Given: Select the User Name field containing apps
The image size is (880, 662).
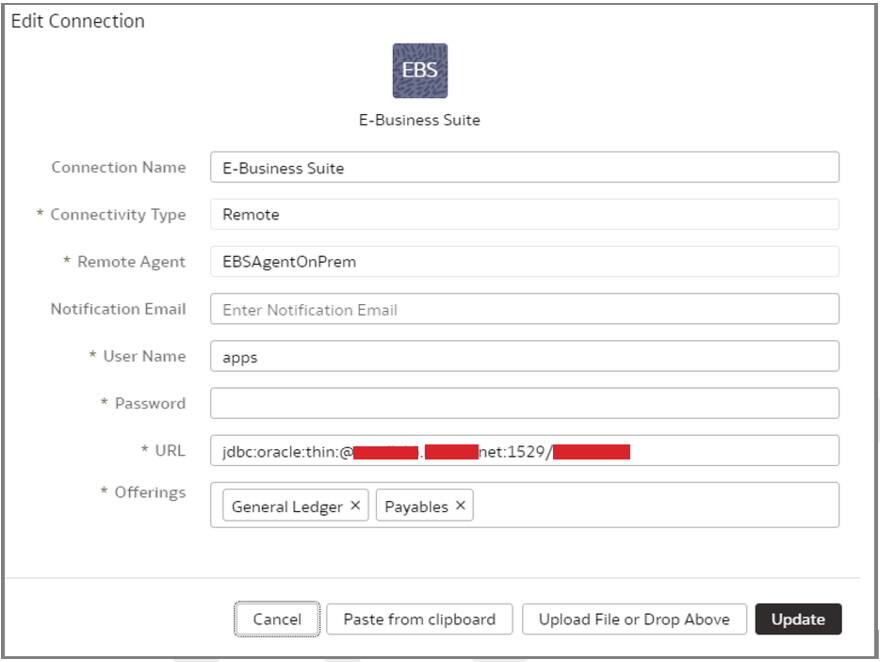Looking at the screenshot, I should 525,356.
